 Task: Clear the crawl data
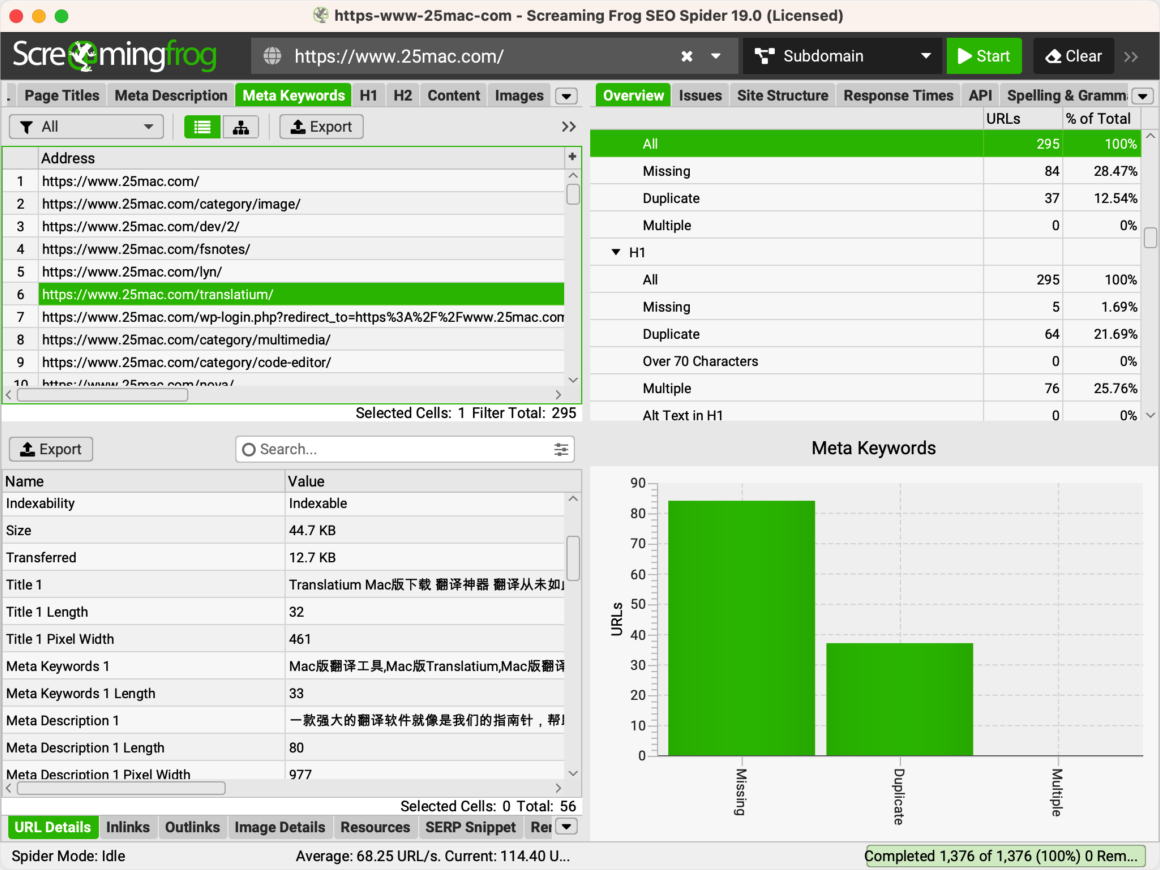pos(1073,56)
